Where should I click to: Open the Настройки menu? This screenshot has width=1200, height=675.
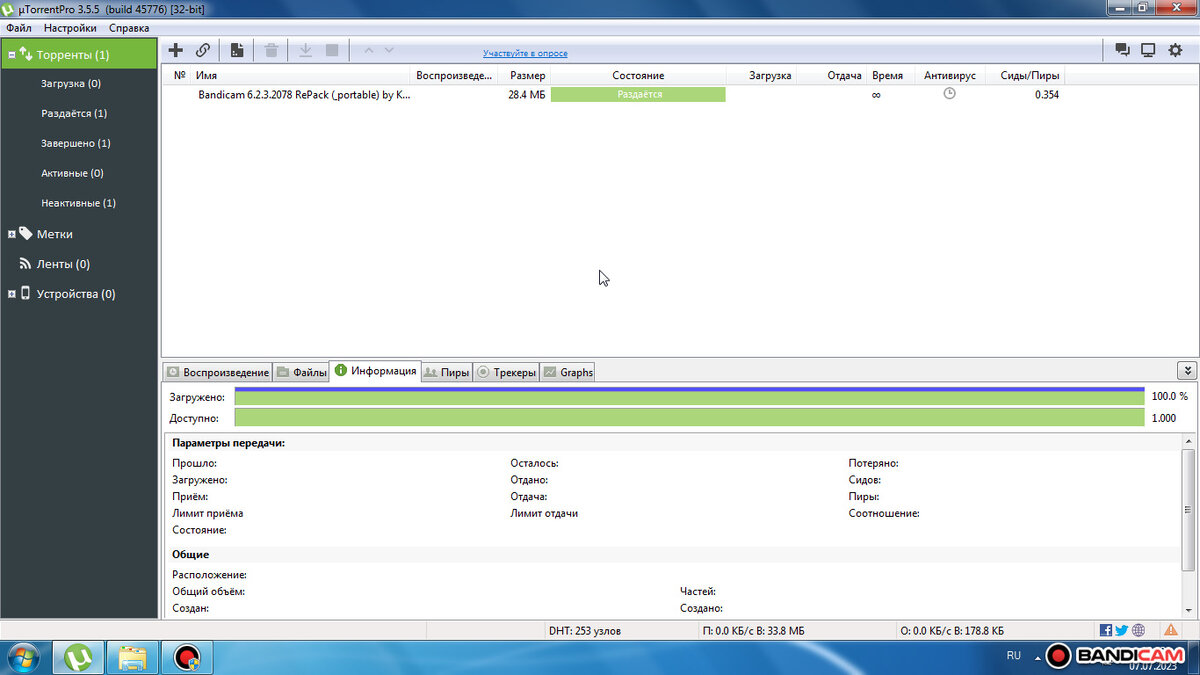point(70,28)
